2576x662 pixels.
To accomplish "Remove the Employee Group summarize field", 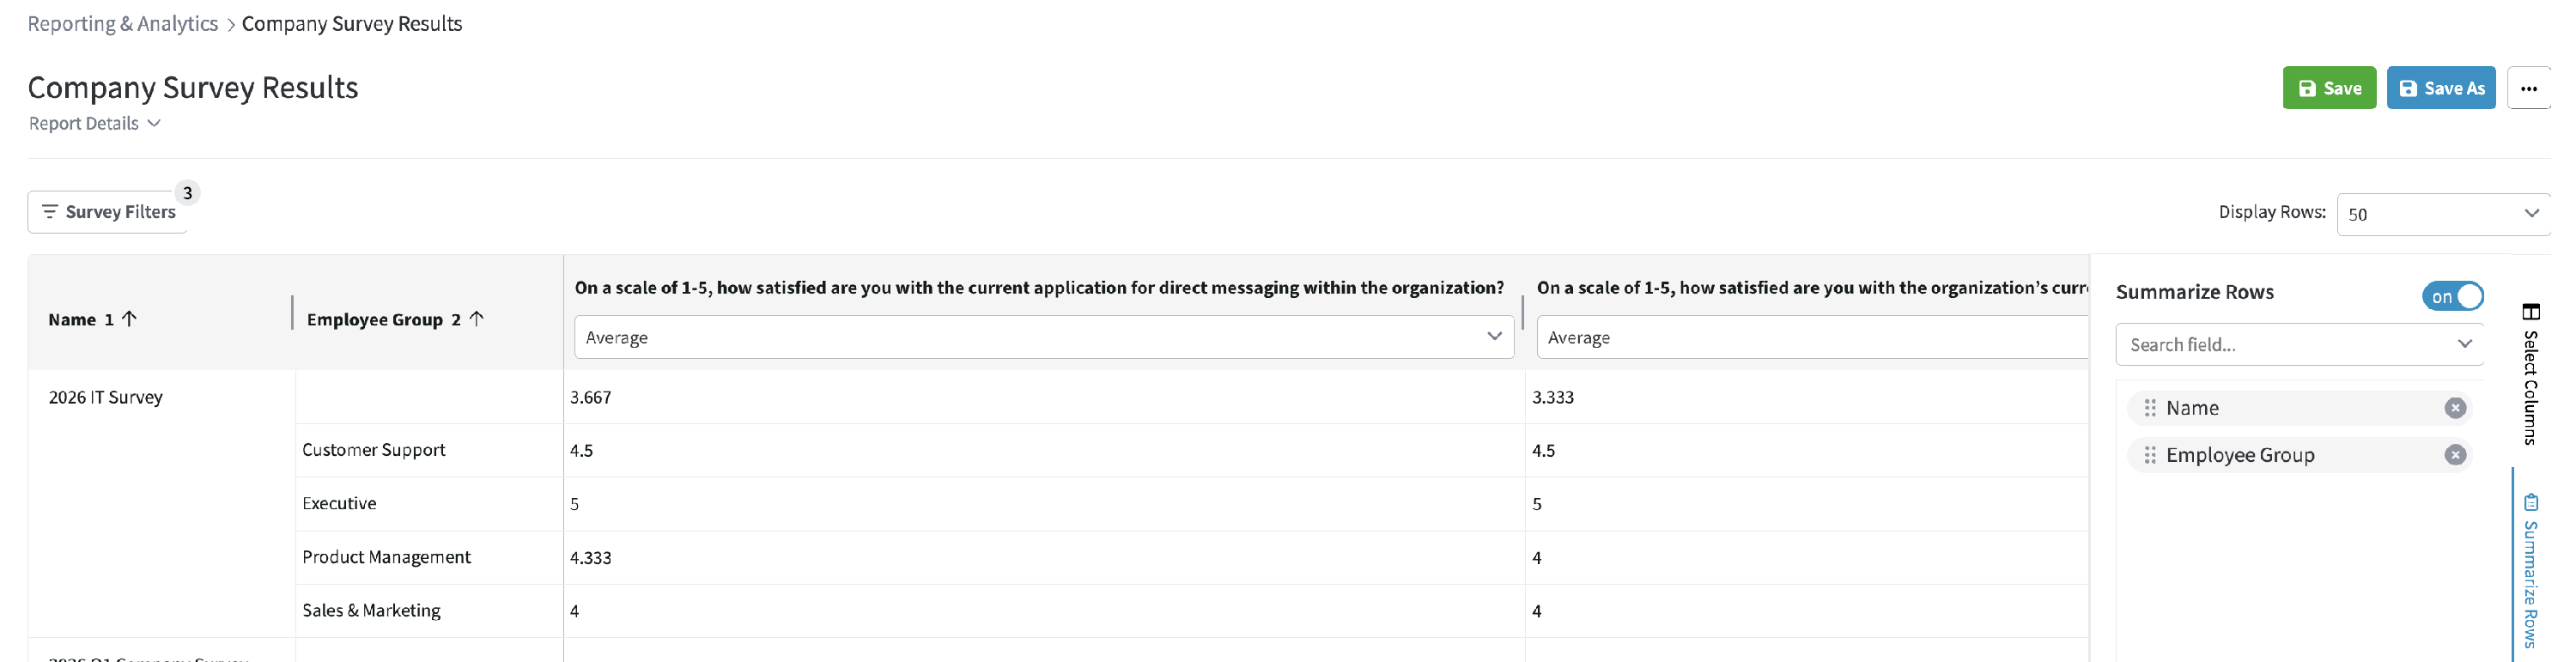I will click(2454, 455).
